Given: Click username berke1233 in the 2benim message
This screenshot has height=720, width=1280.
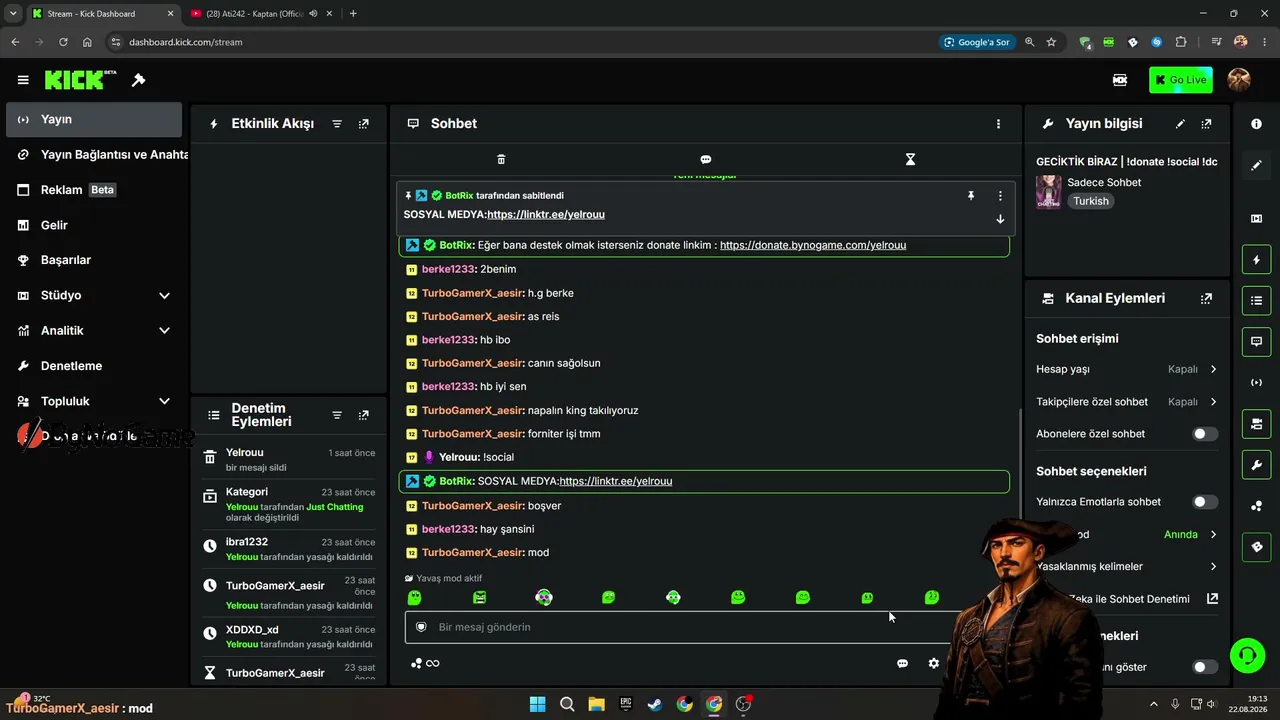Looking at the screenshot, I should 448,269.
